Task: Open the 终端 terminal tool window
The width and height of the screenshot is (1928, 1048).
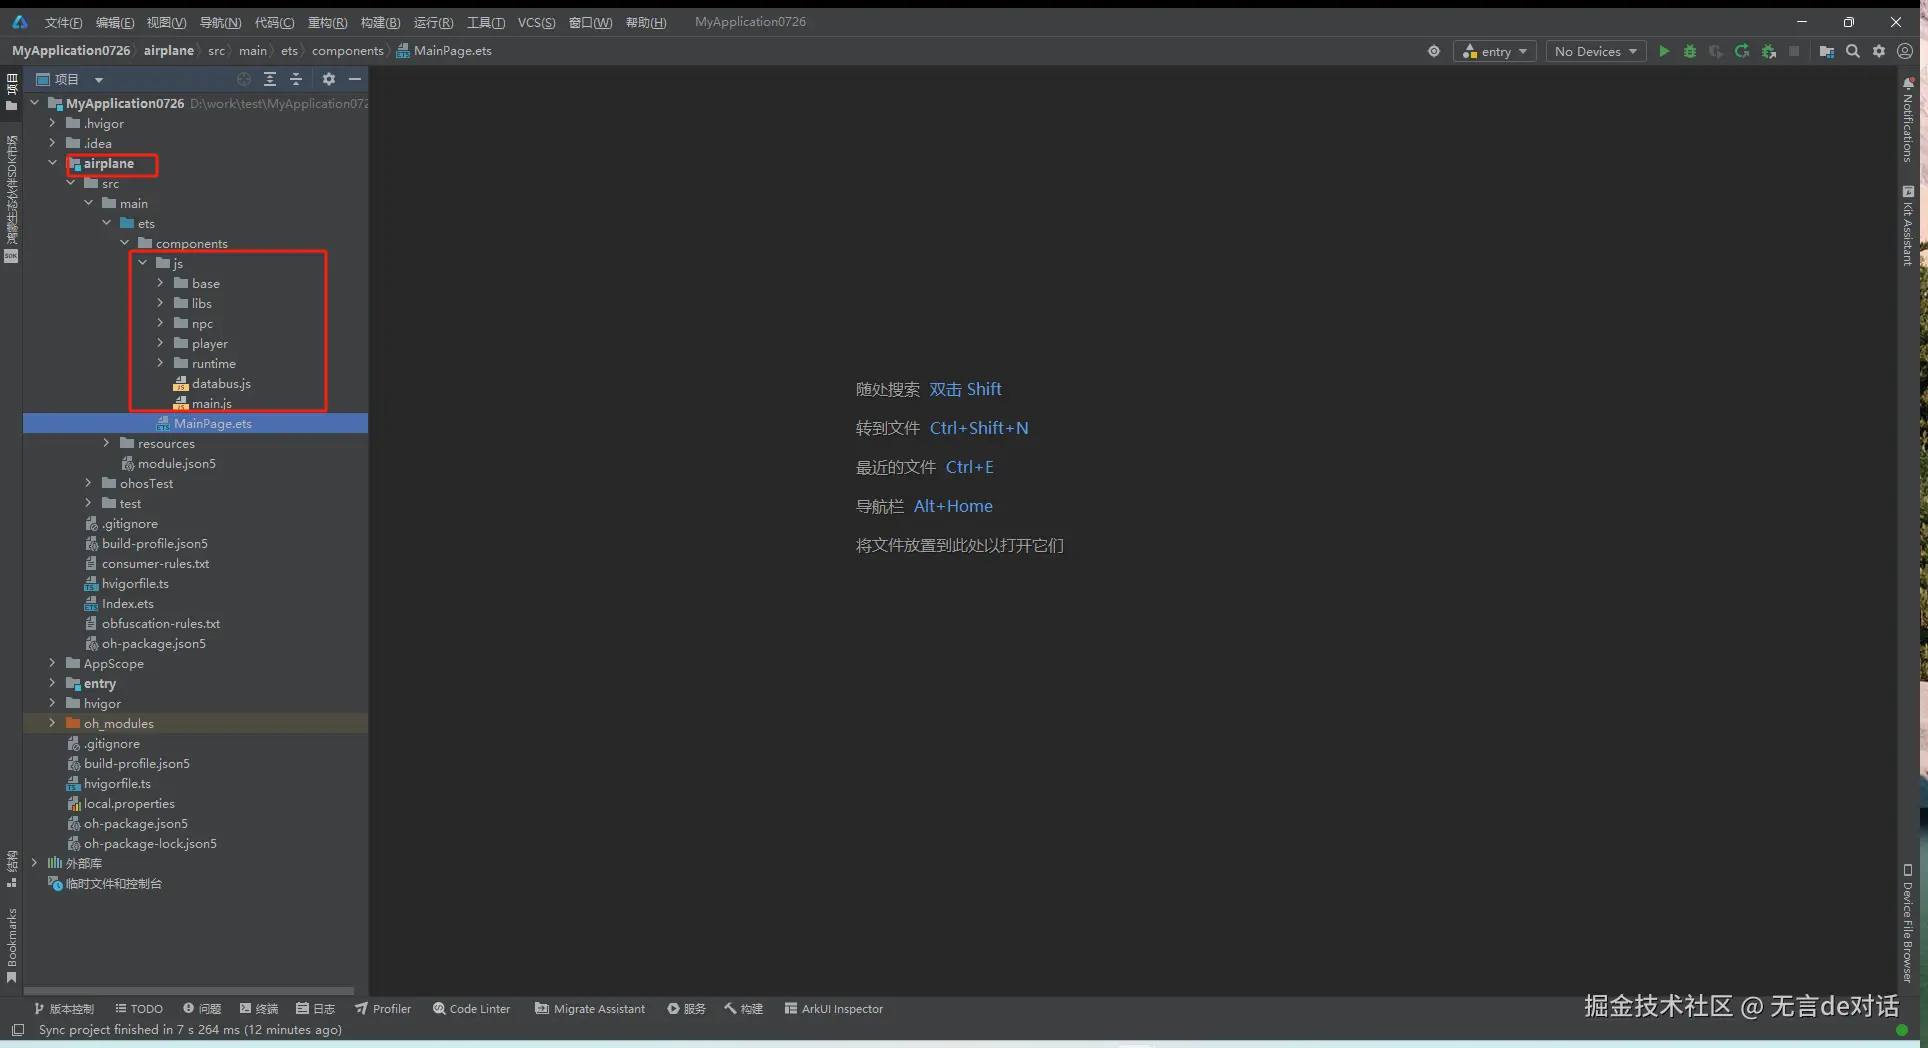Action: [x=259, y=1009]
